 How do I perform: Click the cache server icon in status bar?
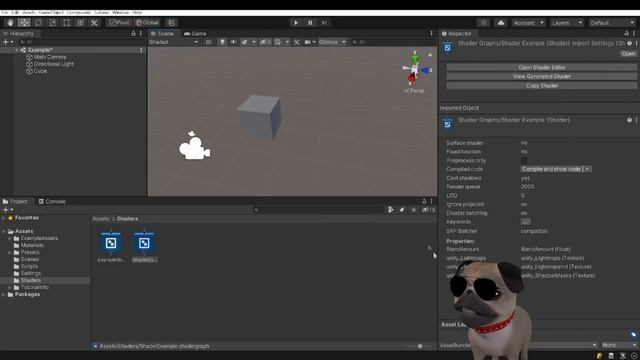(x=611, y=356)
